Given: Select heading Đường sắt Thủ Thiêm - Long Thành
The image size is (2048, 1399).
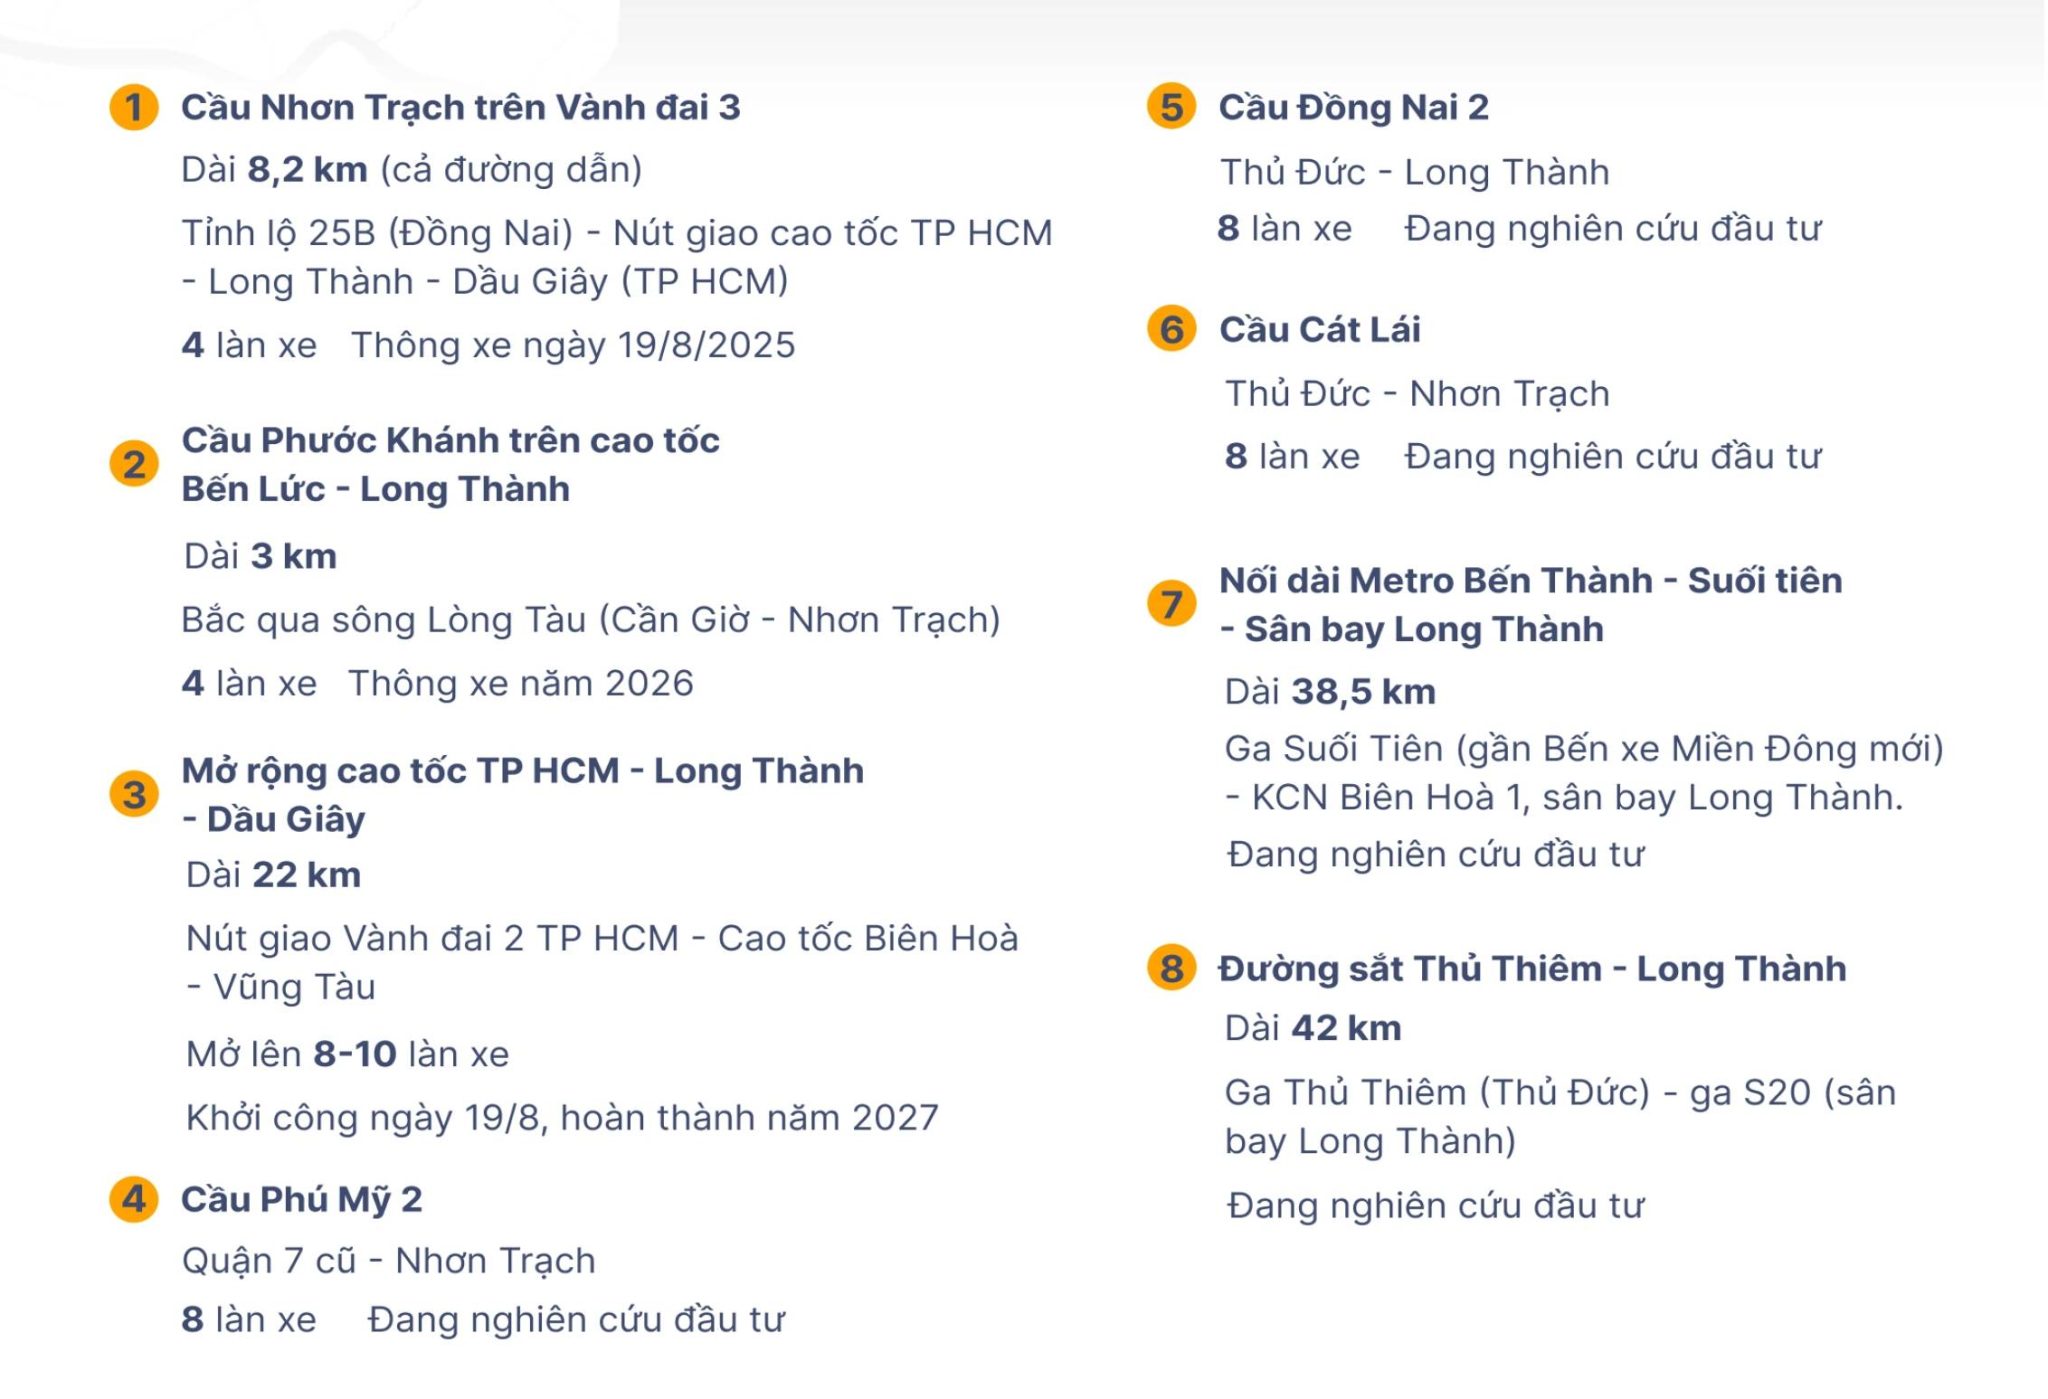Looking at the screenshot, I should [1532, 968].
